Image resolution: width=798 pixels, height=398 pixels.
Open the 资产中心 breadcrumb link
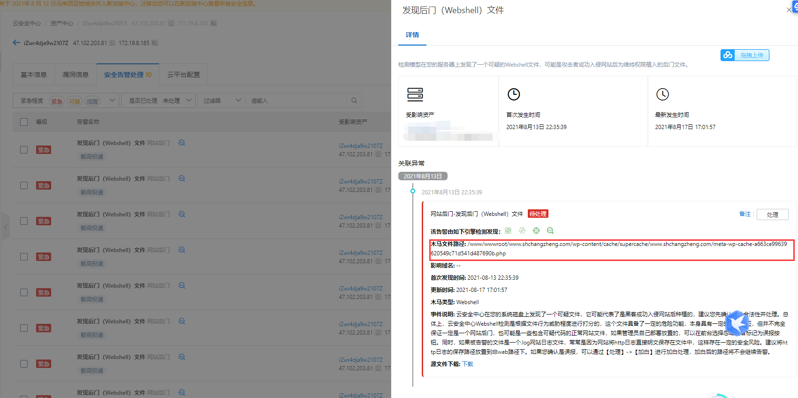click(x=62, y=23)
